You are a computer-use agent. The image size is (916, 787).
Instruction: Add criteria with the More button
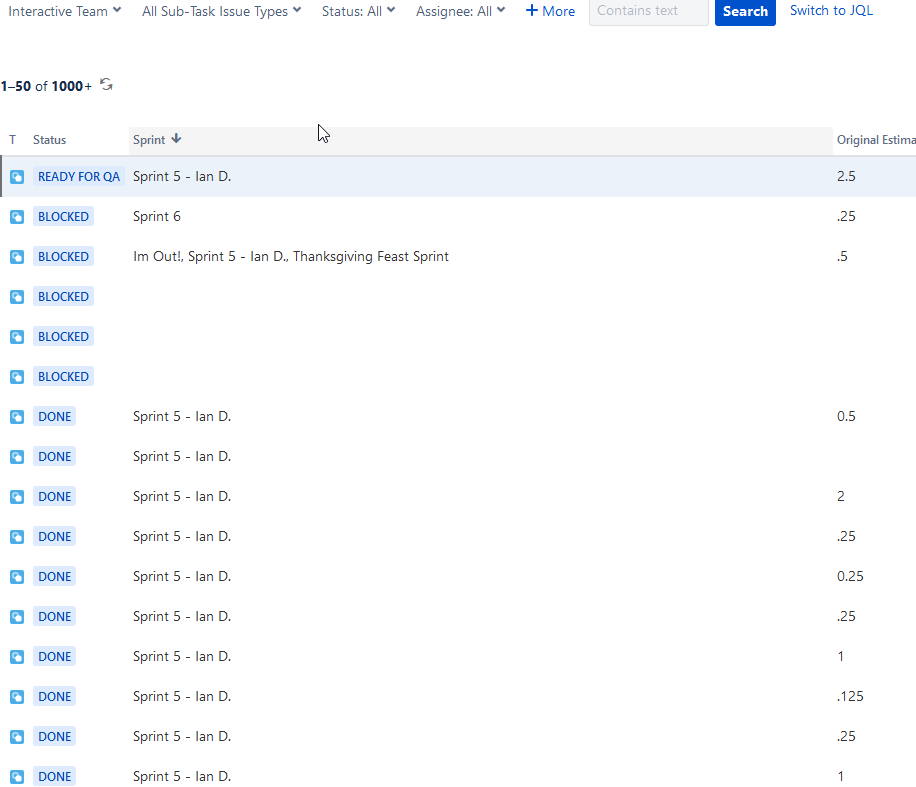(x=550, y=11)
